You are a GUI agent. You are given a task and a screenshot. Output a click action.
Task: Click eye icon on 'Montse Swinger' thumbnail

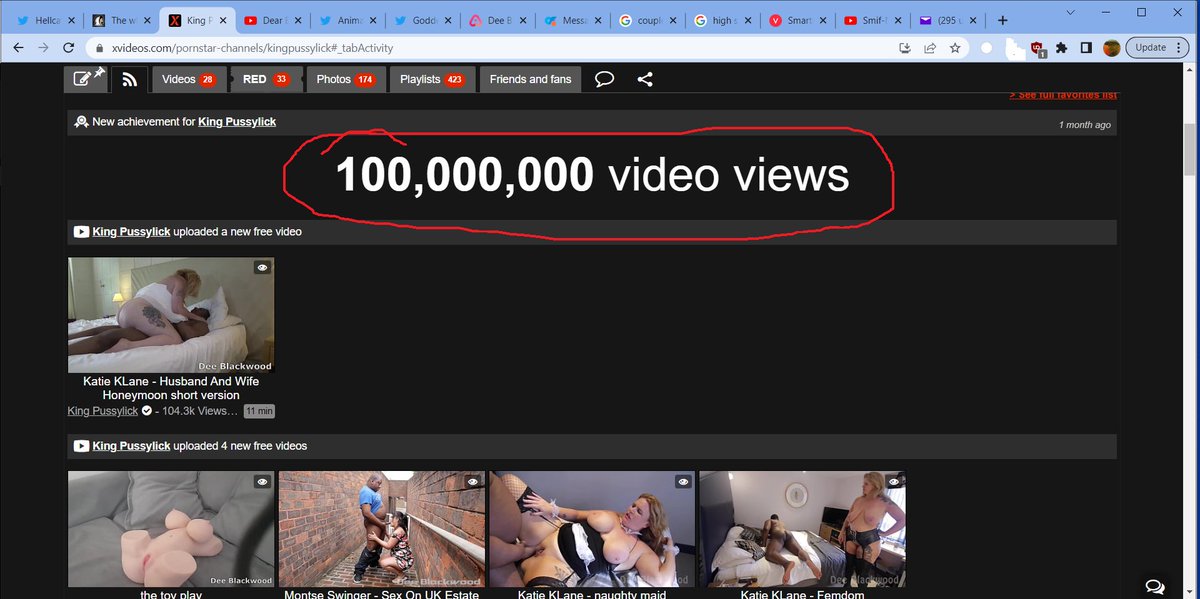[x=472, y=482]
